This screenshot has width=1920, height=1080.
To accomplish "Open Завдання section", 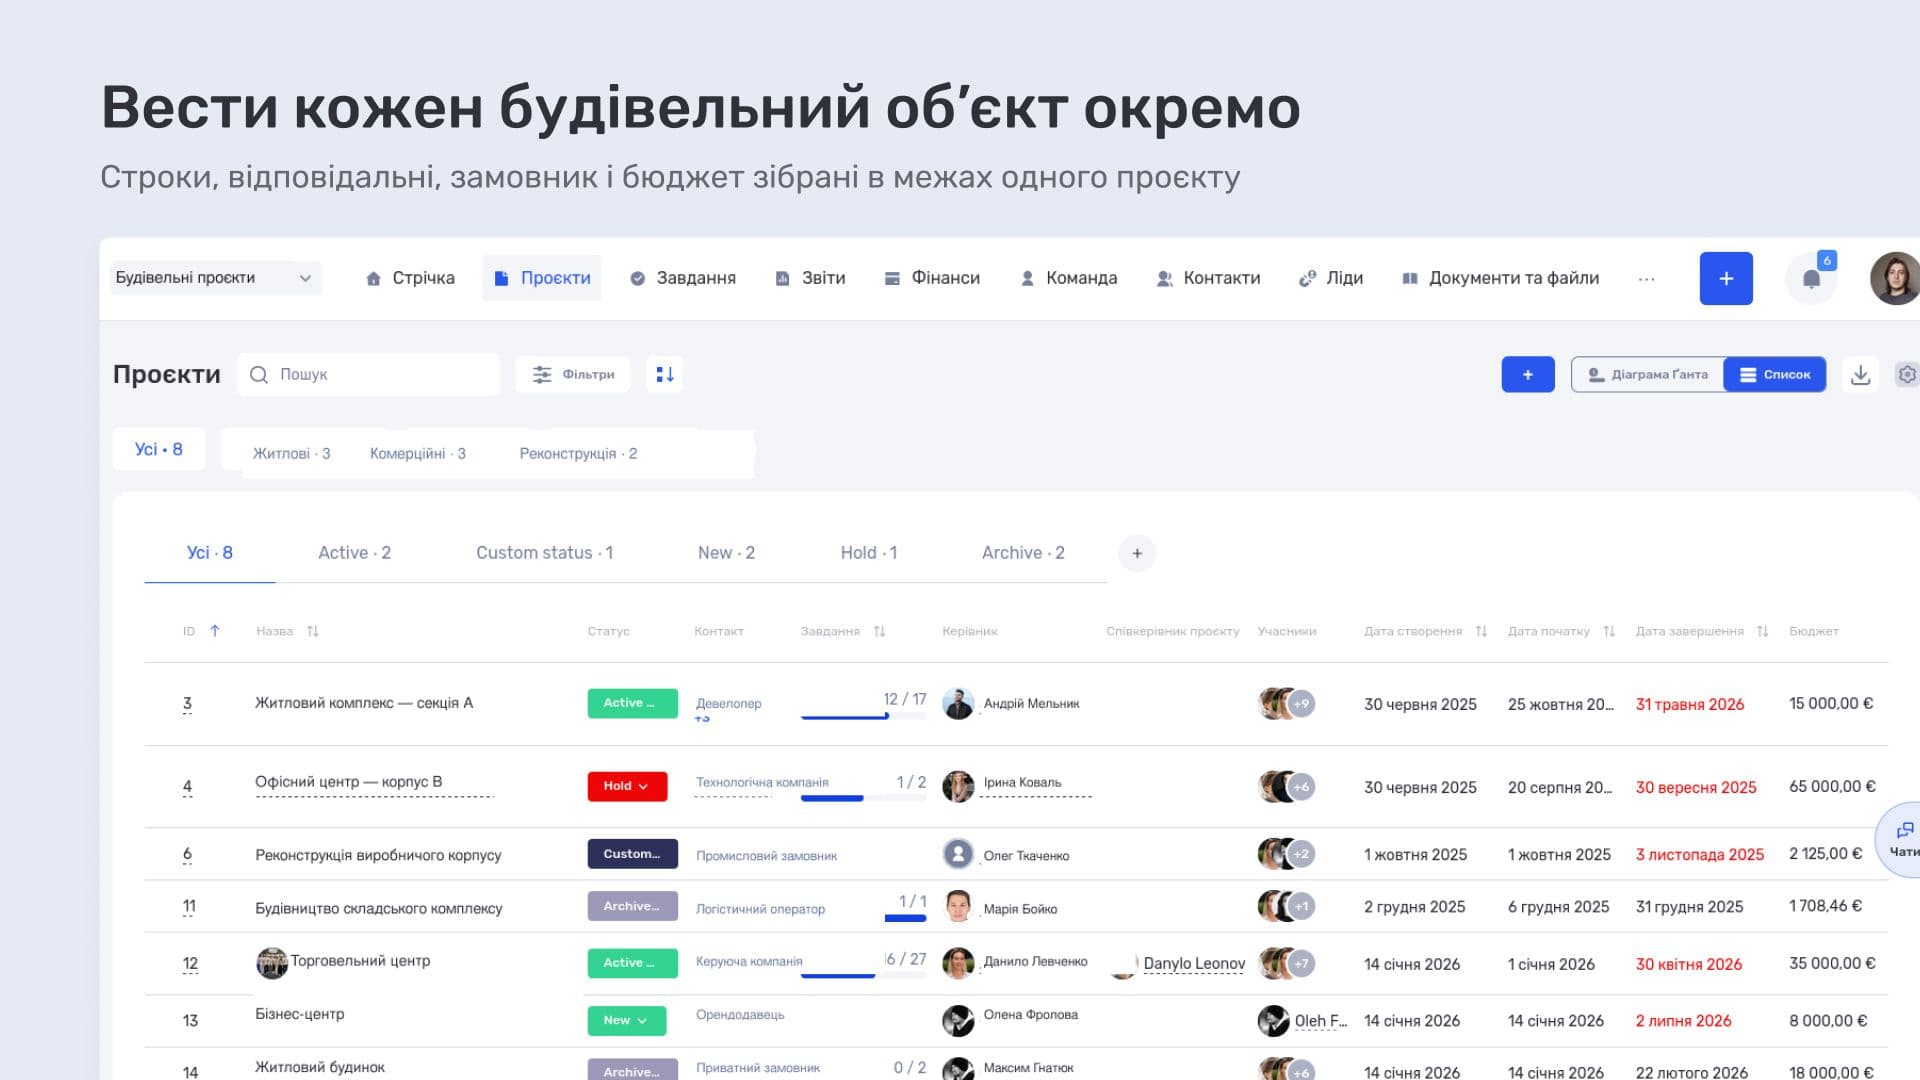I will 683,278.
